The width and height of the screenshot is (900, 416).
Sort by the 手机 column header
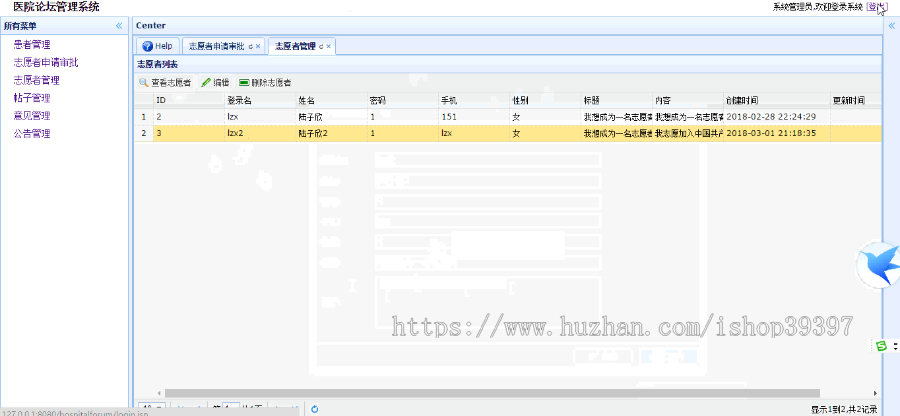[473, 100]
